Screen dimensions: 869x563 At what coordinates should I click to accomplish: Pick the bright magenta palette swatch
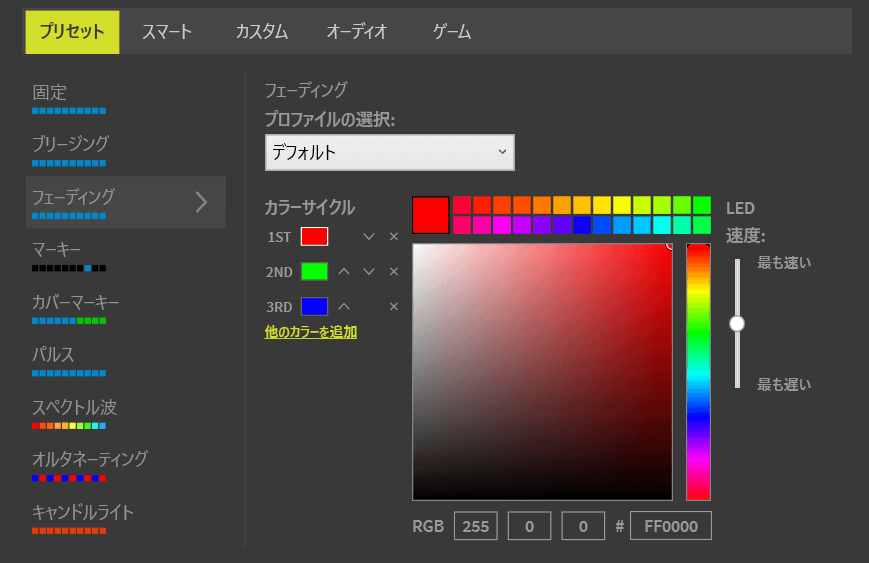[x=502, y=225]
